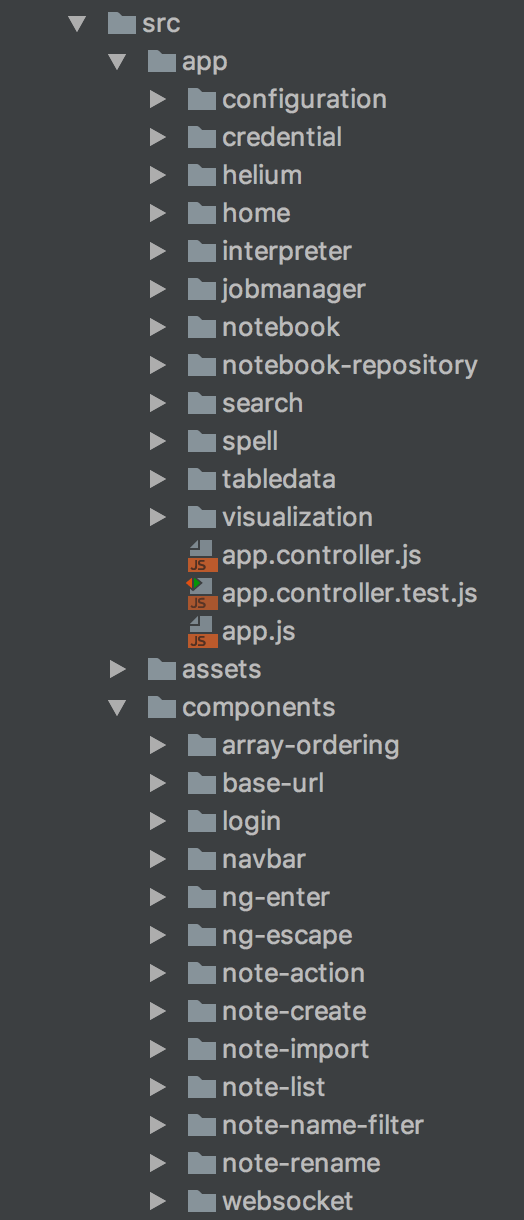Screen dimensions: 524x1220
Task: Click the spell folder icon
Action: [201, 440]
